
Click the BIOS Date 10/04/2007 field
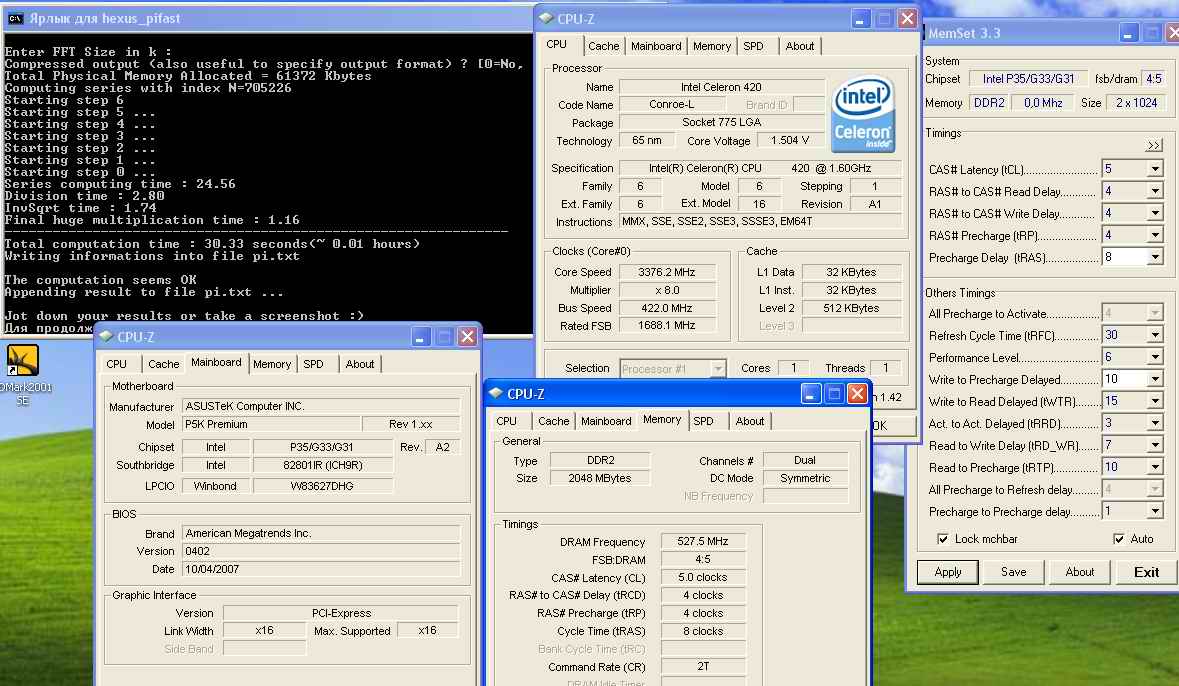click(x=321, y=569)
